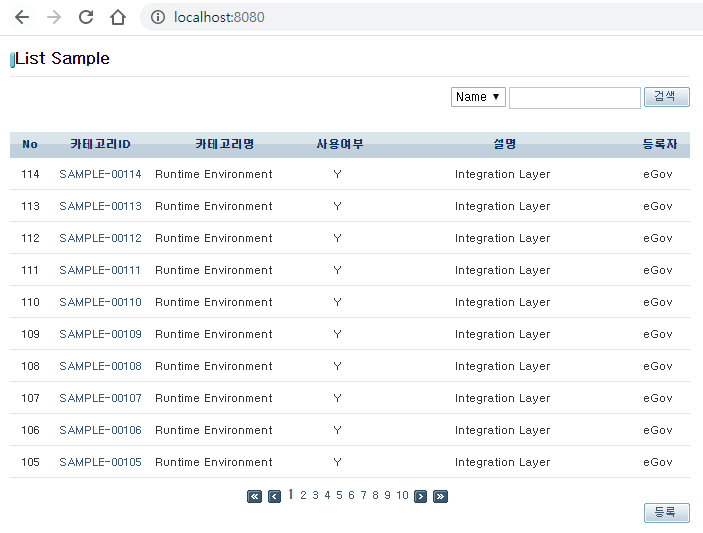Go to page 6 in pagination

pyautogui.click(x=352, y=495)
